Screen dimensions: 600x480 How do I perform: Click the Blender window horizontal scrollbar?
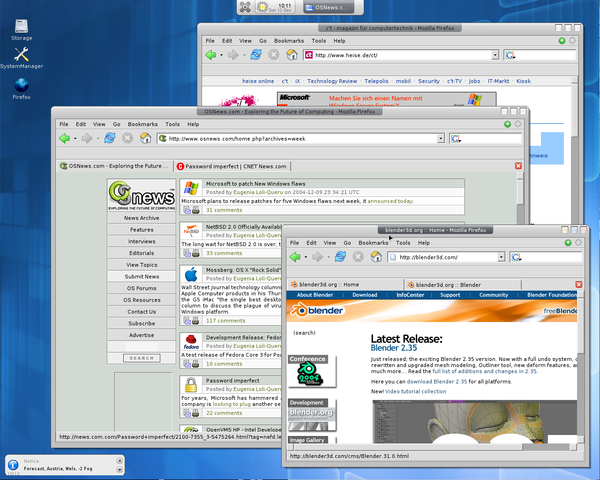[431, 447]
